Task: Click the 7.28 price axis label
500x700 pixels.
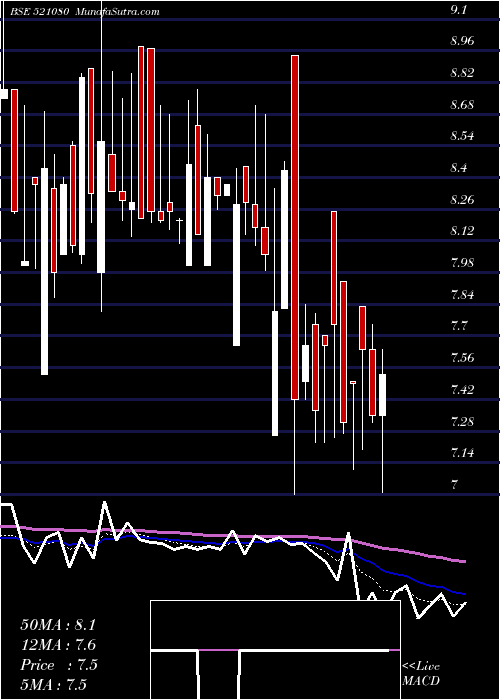Action: (462, 421)
